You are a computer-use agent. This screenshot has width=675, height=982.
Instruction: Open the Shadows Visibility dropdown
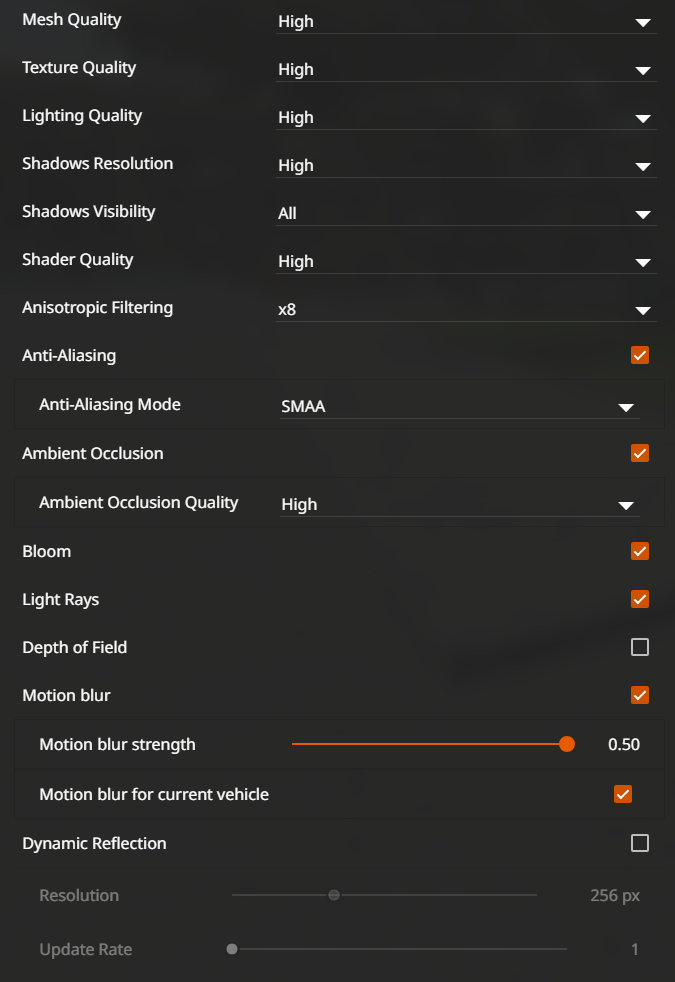465,213
